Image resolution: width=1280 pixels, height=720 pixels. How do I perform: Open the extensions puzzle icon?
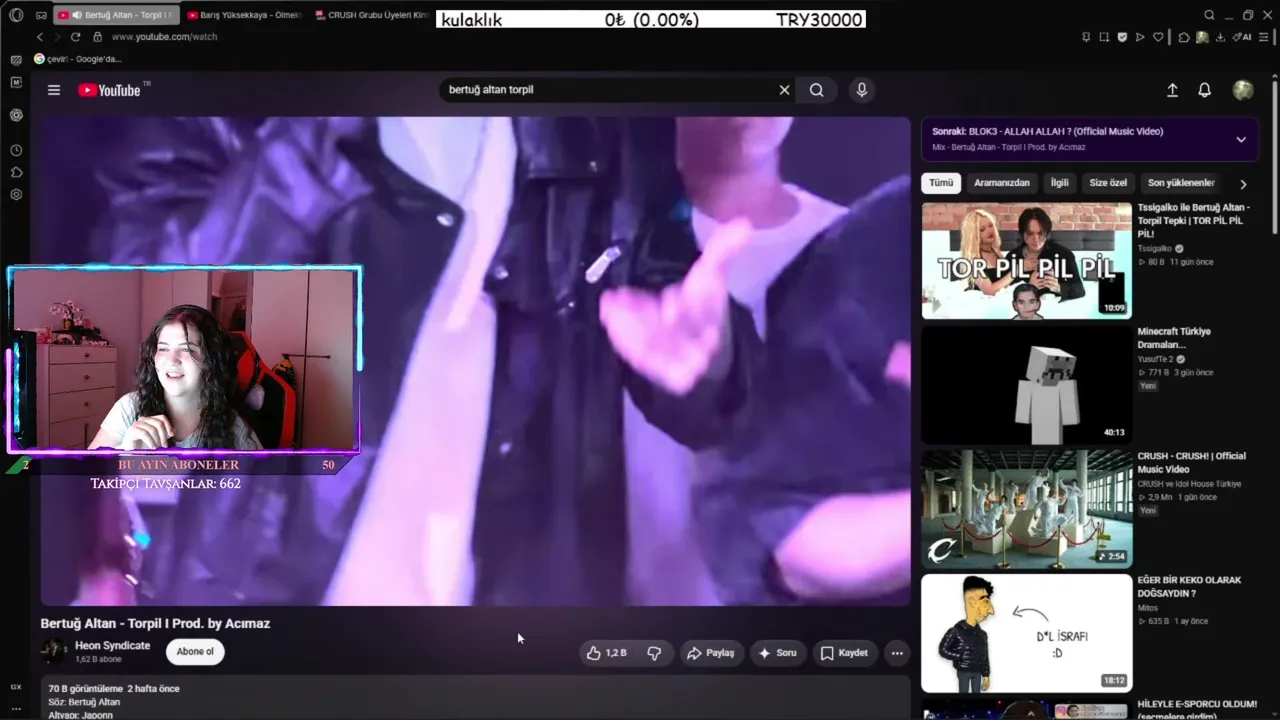click(1184, 37)
